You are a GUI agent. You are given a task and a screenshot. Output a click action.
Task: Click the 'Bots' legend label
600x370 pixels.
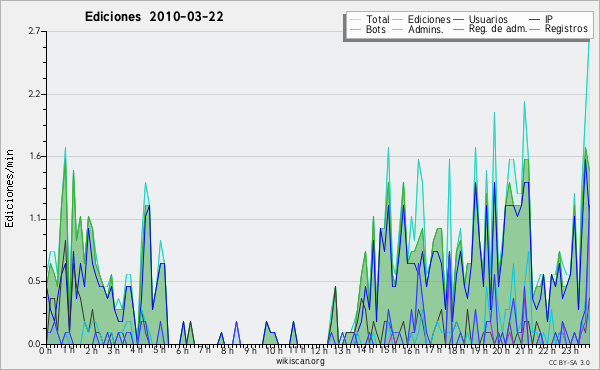[376, 29]
